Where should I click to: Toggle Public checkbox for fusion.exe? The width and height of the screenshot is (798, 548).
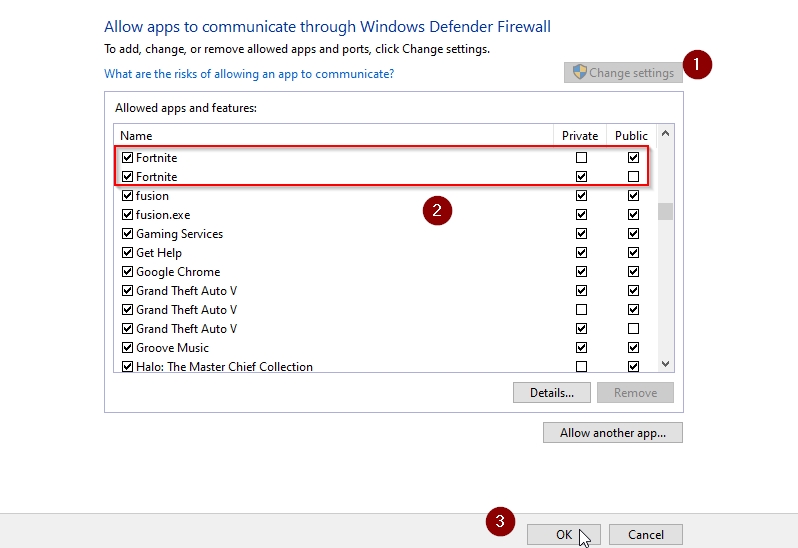[x=633, y=215]
